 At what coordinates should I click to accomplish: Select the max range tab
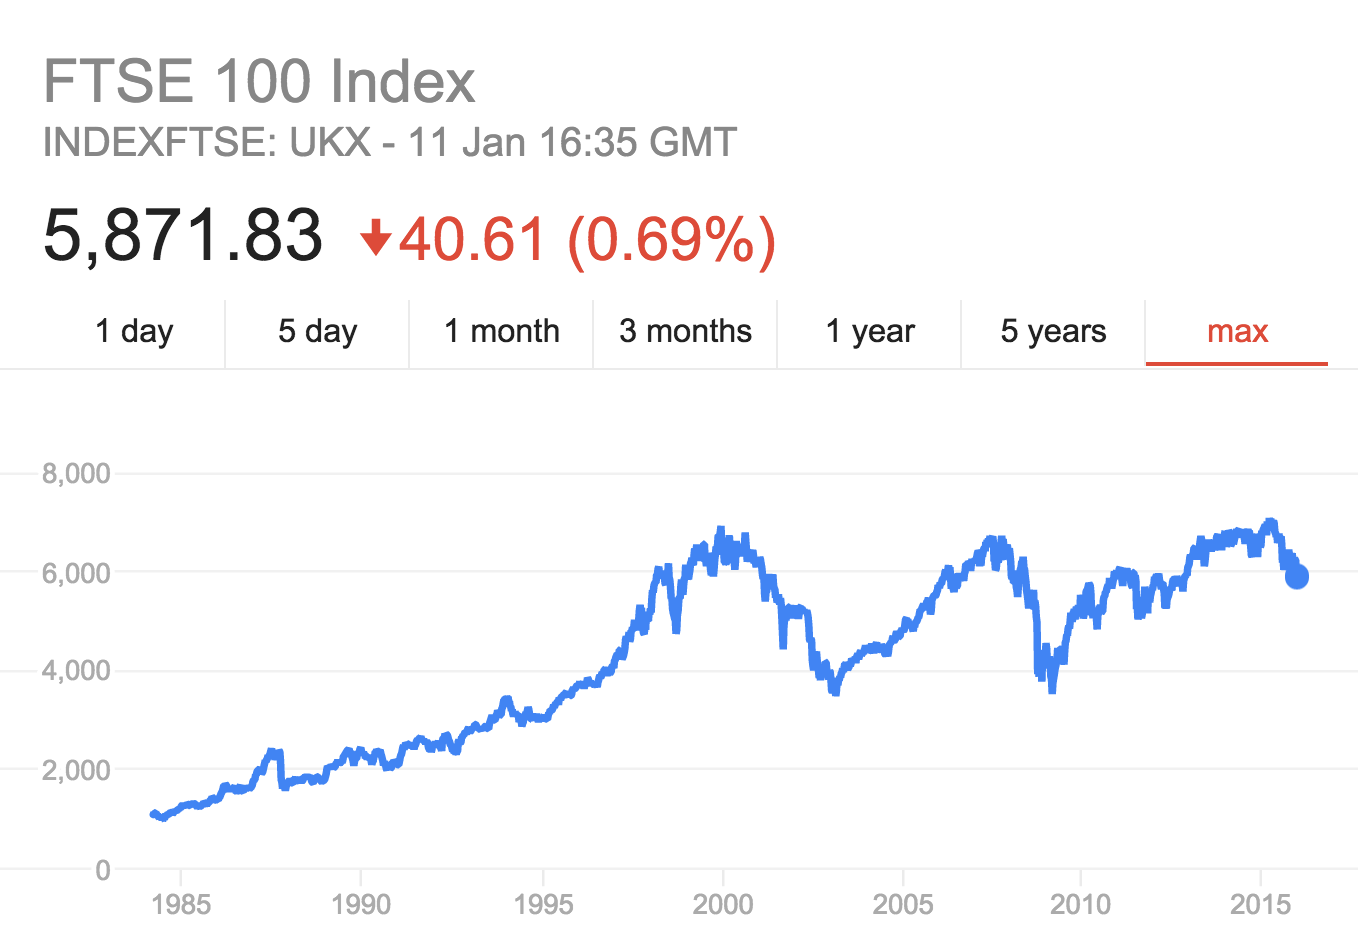(1237, 331)
